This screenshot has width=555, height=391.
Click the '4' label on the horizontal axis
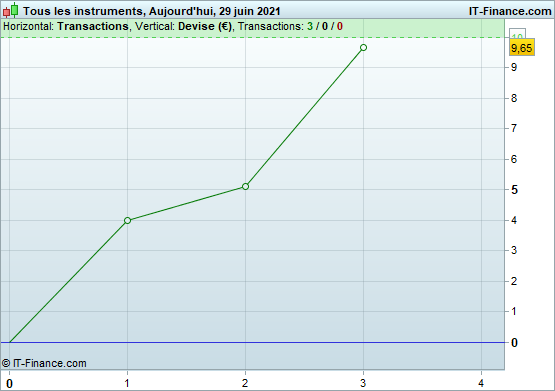[x=481, y=383]
